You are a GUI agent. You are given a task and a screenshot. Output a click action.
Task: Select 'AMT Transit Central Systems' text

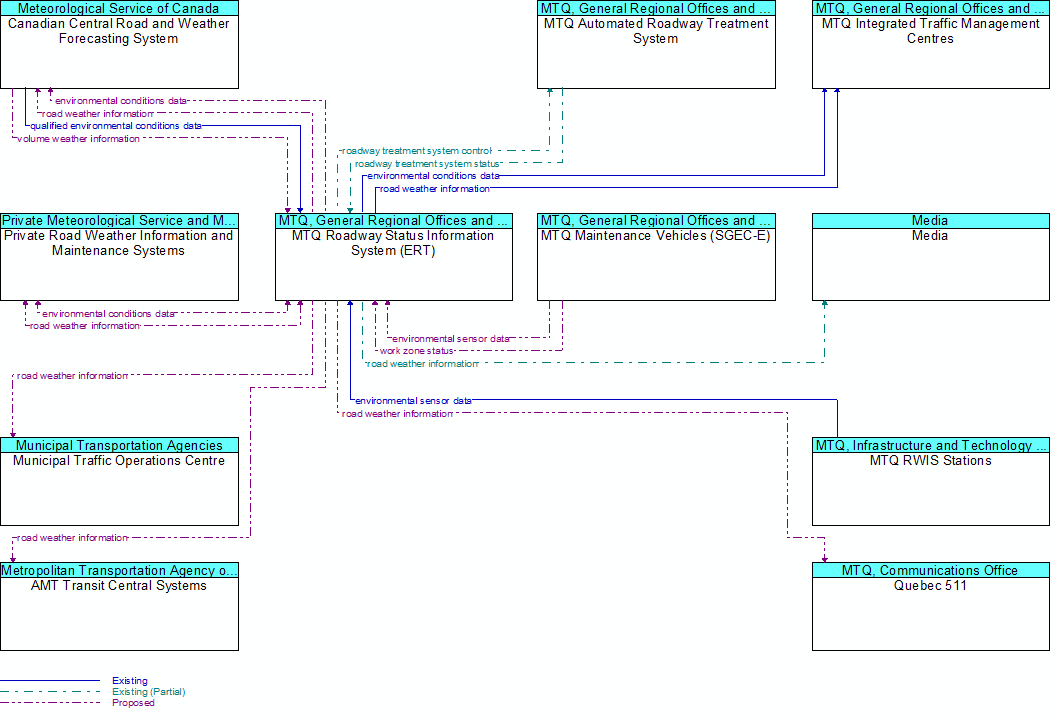(x=119, y=586)
